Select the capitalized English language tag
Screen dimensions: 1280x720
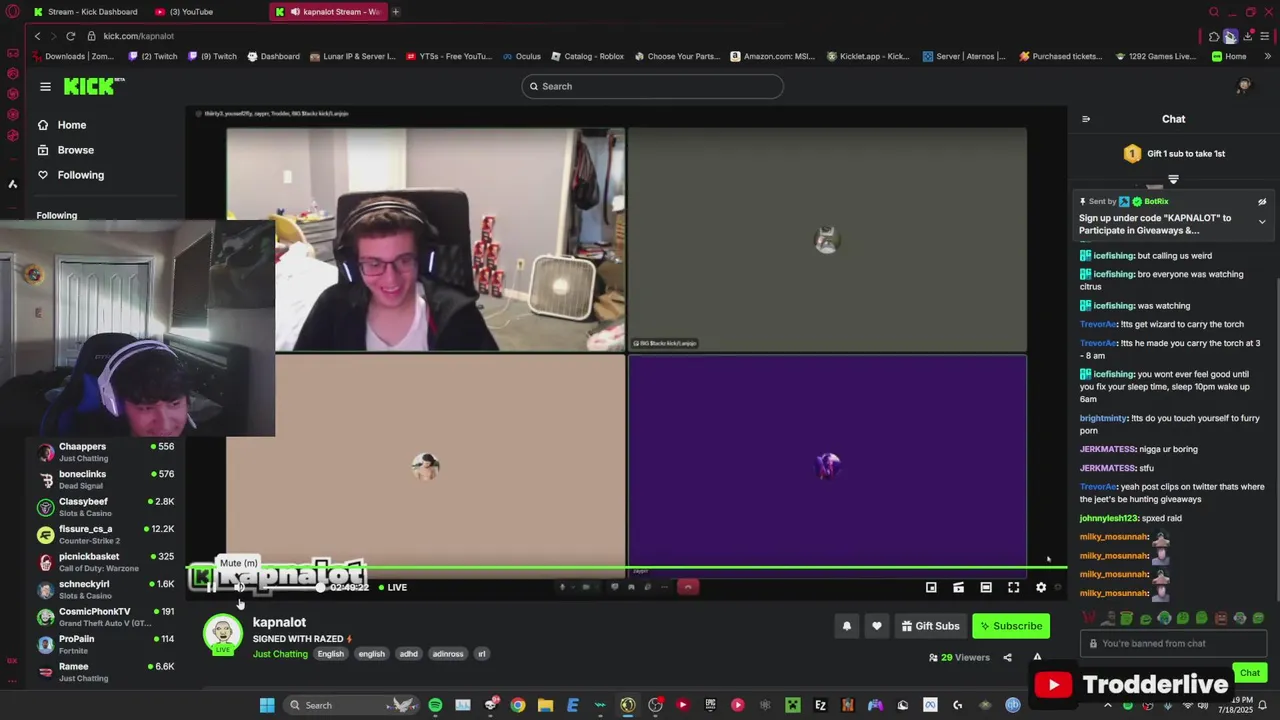pyautogui.click(x=330, y=654)
